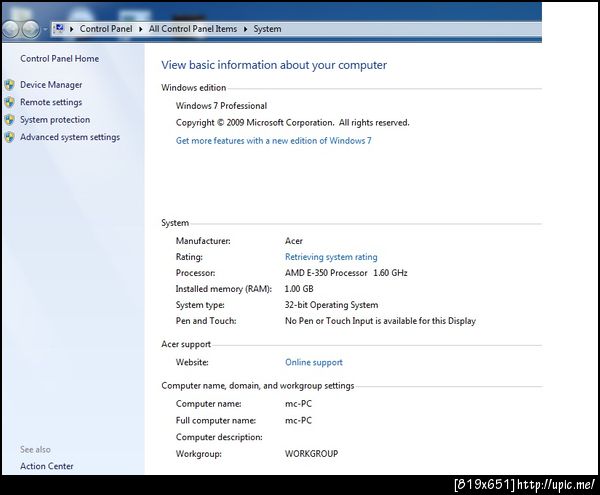Click the computer icon in address bar
Viewport: 600px width, 495px height.
(x=59, y=28)
